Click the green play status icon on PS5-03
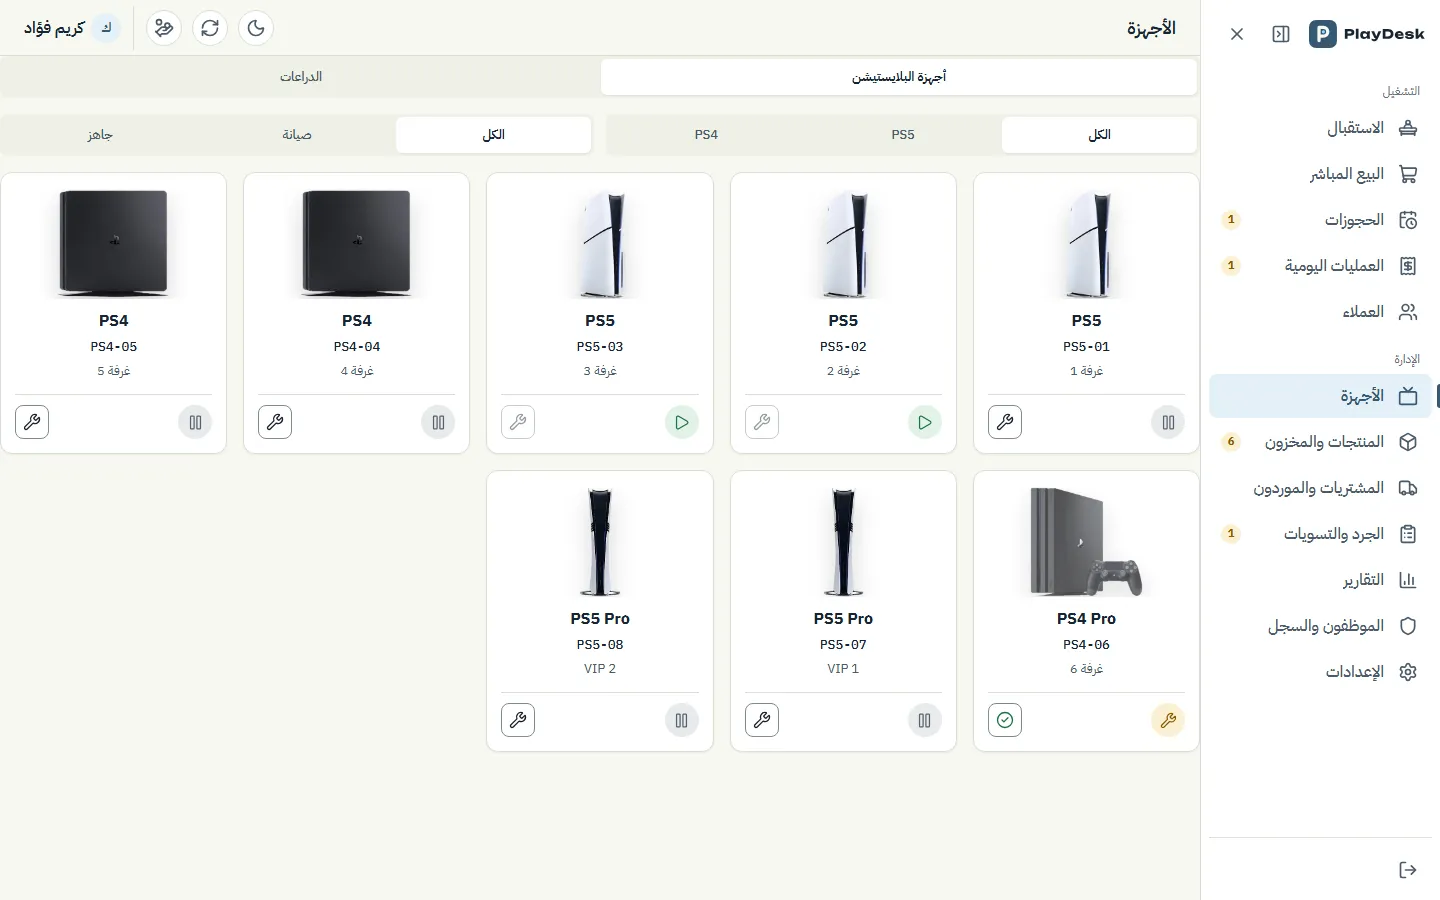1440x900 pixels. pyautogui.click(x=682, y=422)
